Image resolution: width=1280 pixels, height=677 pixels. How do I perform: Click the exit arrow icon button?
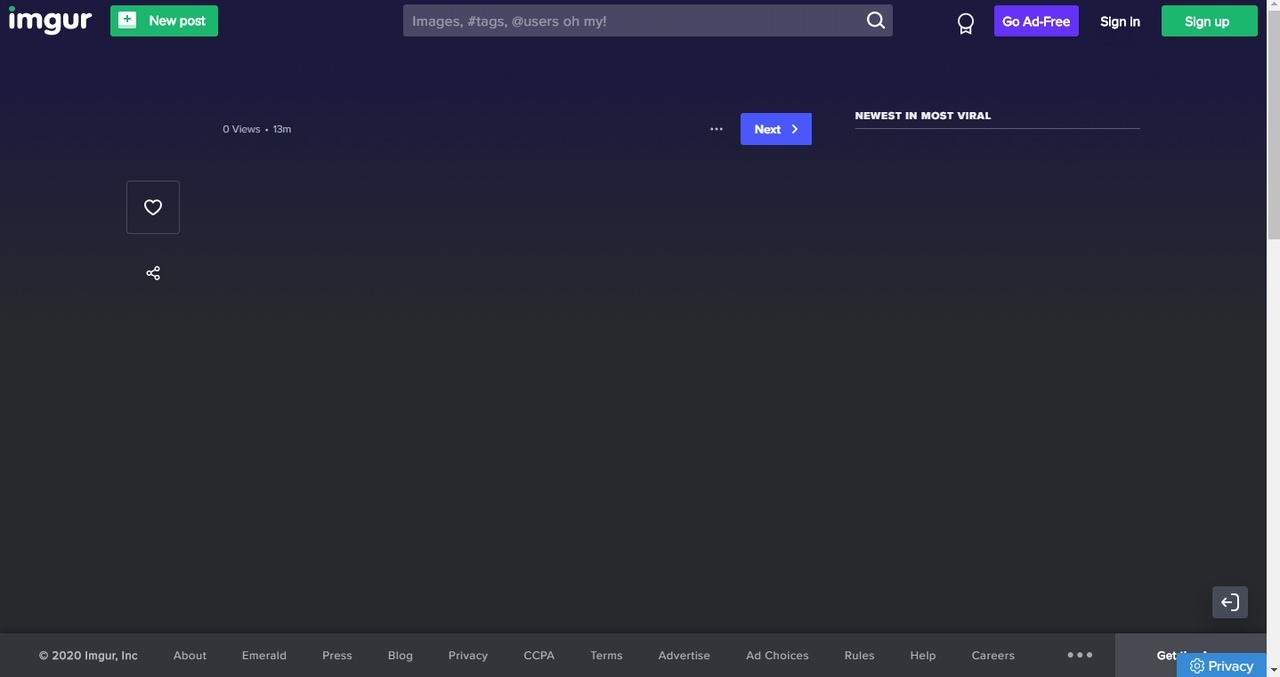[1230, 602]
